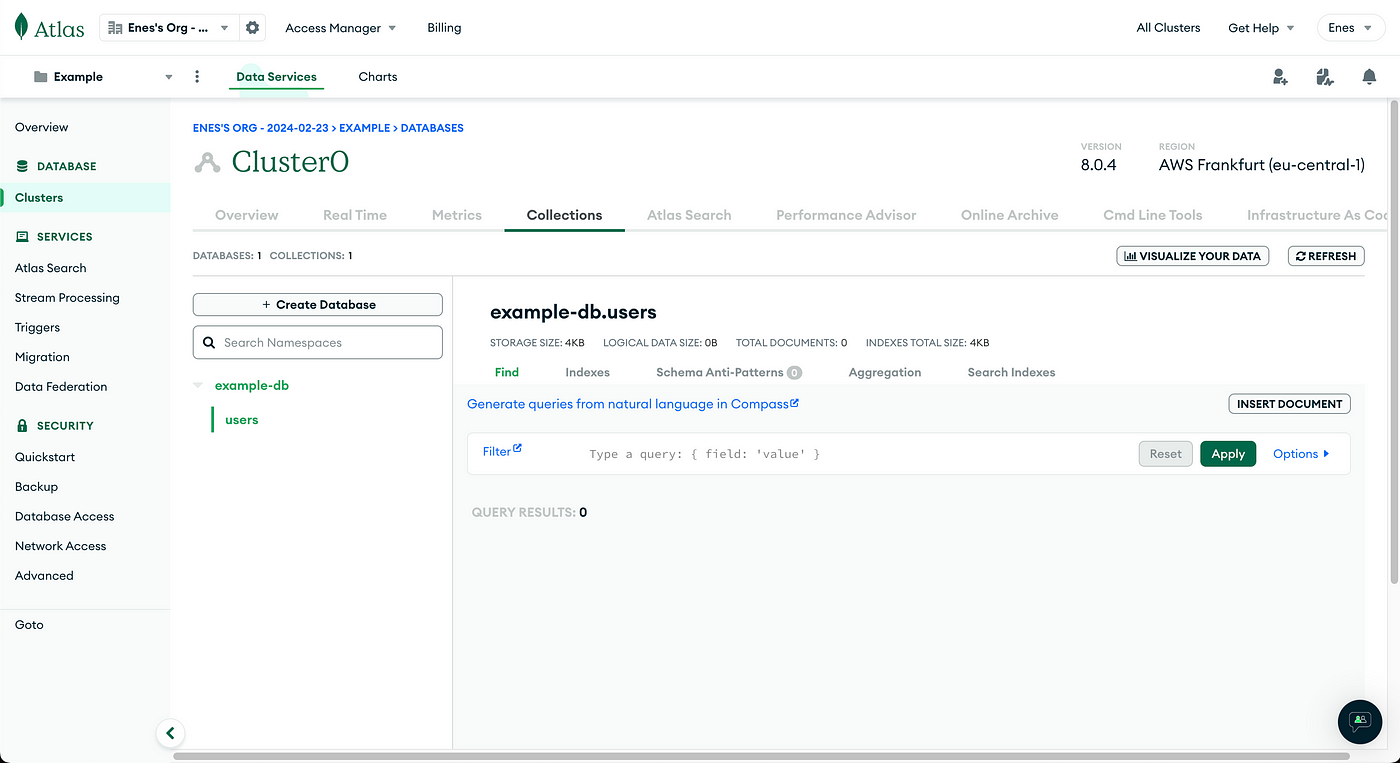Open the project activity feed icon
Viewport: 1400px width, 763px height.
tap(1325, 77)
